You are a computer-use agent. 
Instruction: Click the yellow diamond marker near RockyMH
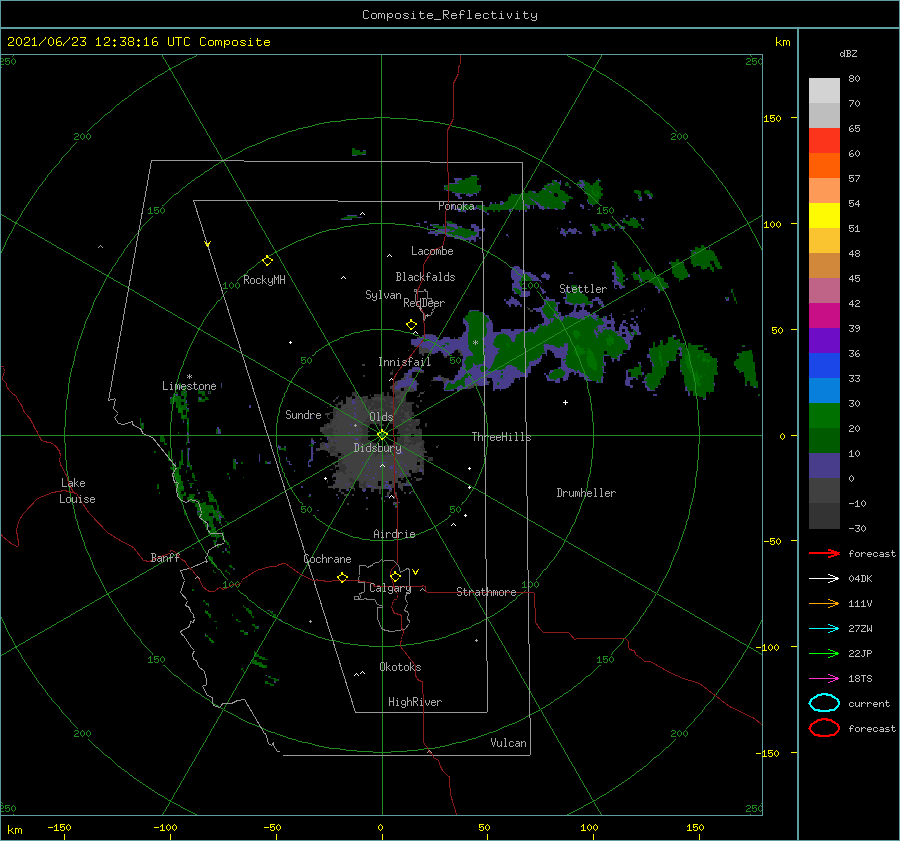[x=267, y=261]
